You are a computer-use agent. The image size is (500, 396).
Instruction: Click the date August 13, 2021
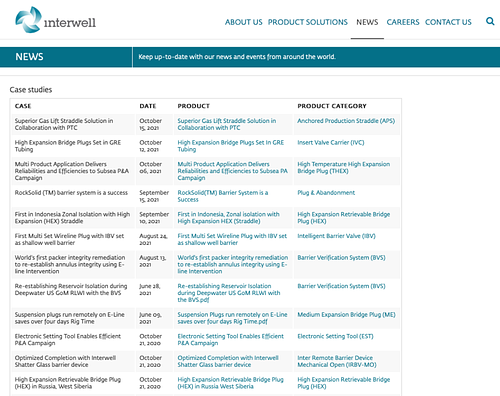[x=153, y=261]
